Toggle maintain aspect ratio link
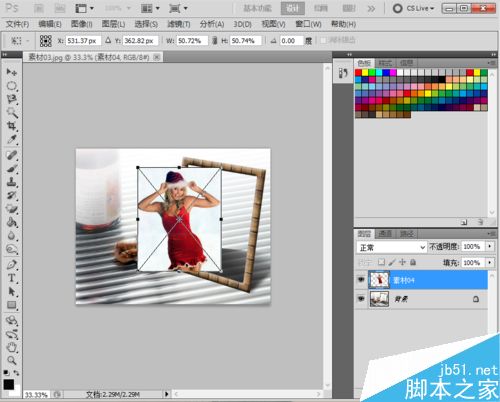The width and height of the screenshot is (500, 402). coord(214,41)
